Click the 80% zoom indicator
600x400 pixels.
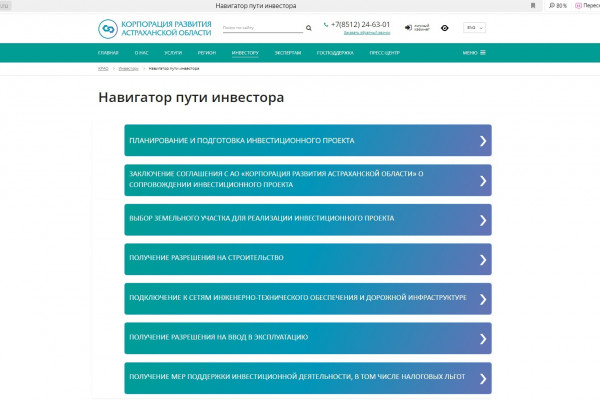tap(558, 5)
